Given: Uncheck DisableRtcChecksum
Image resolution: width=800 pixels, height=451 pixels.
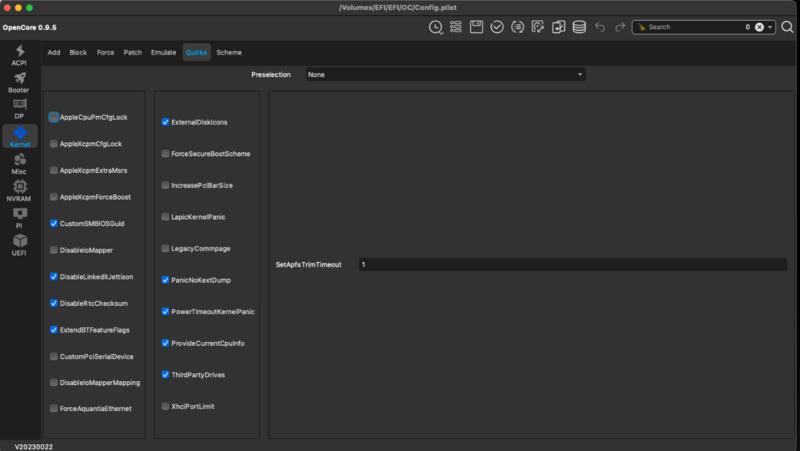Looking at the screenshot, I should [x=54, y=303].
